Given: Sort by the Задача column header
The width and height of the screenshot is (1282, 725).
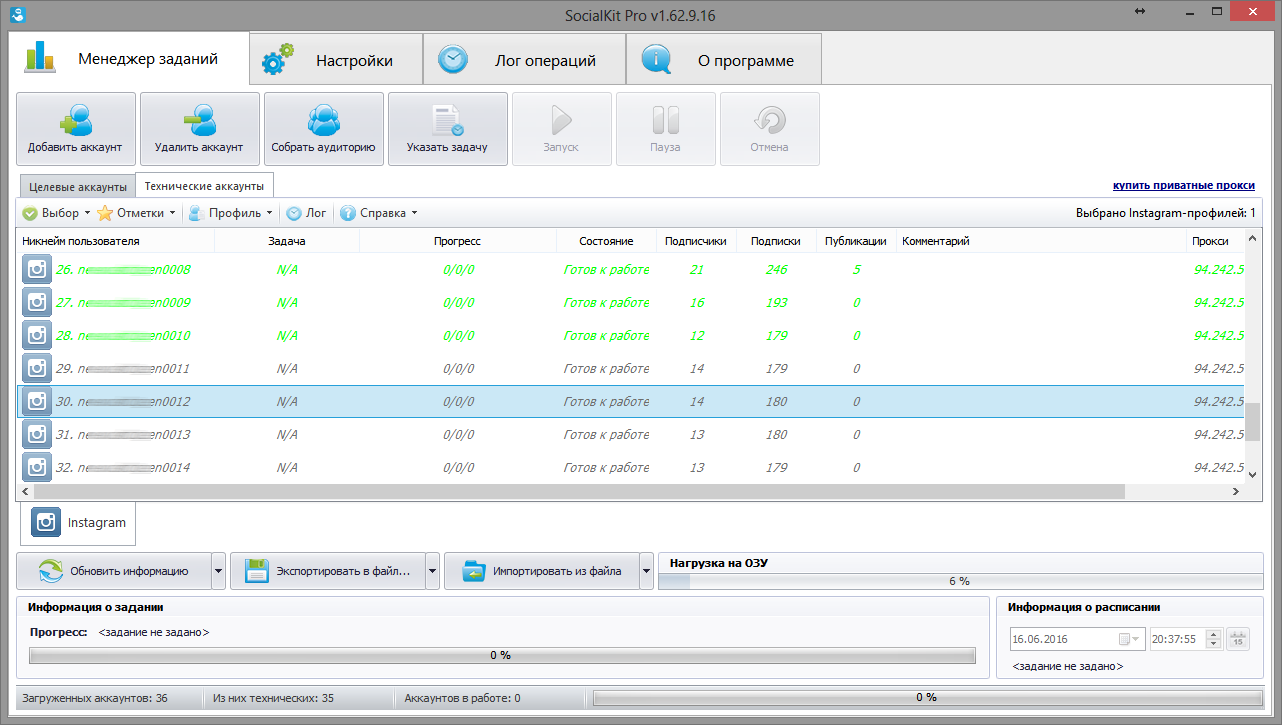Looking at the screenshot, I should click(x=287, y=241).
